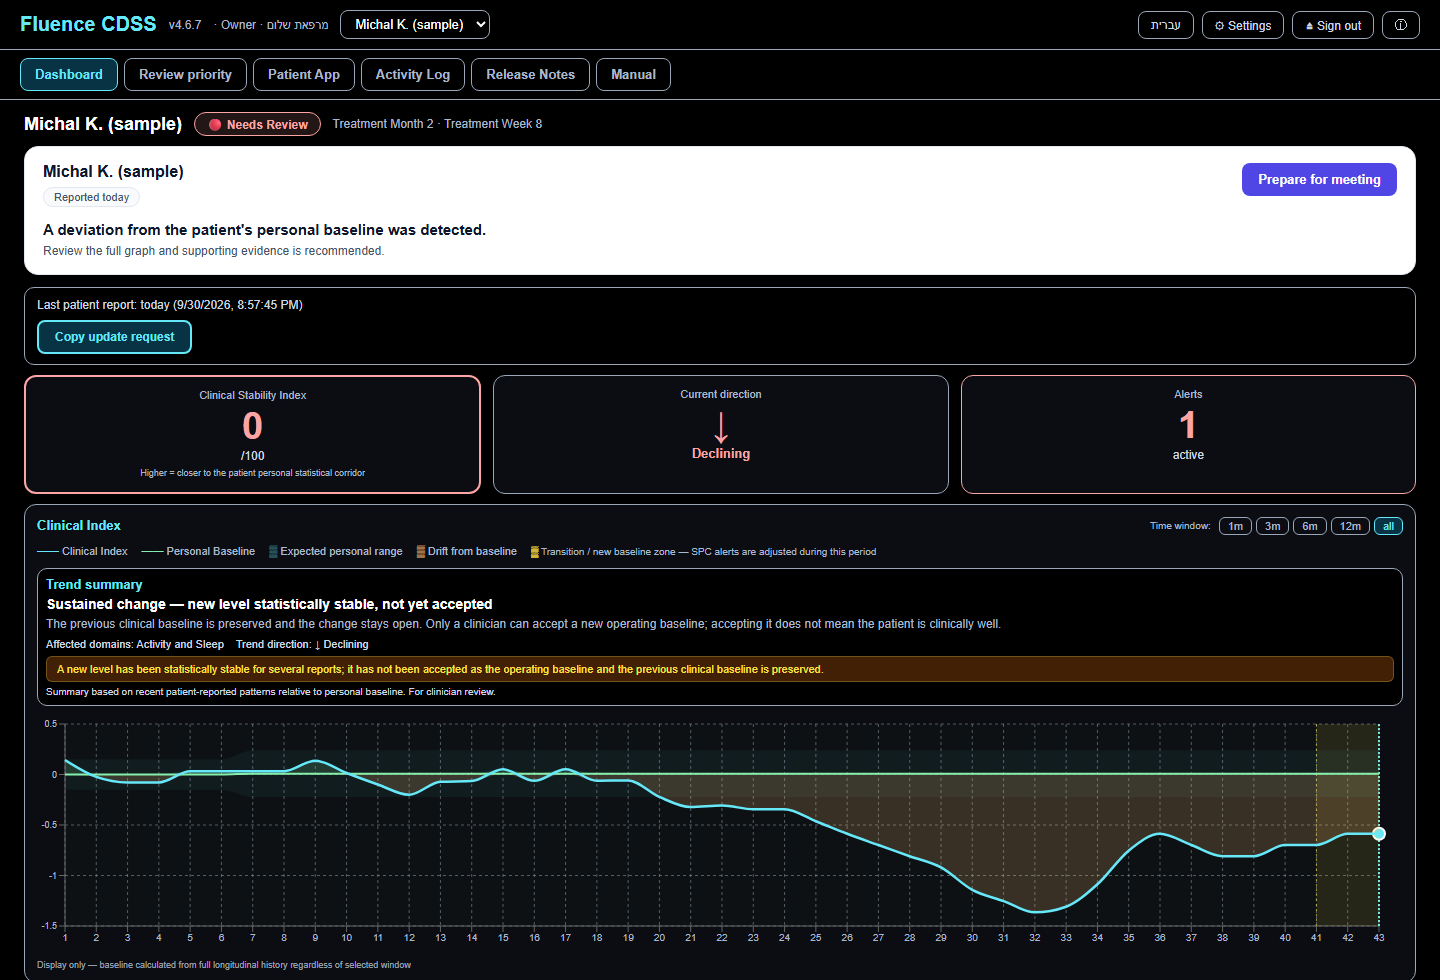Select the 'all' time window
1440x980 pixels.
click(1388, 526)
